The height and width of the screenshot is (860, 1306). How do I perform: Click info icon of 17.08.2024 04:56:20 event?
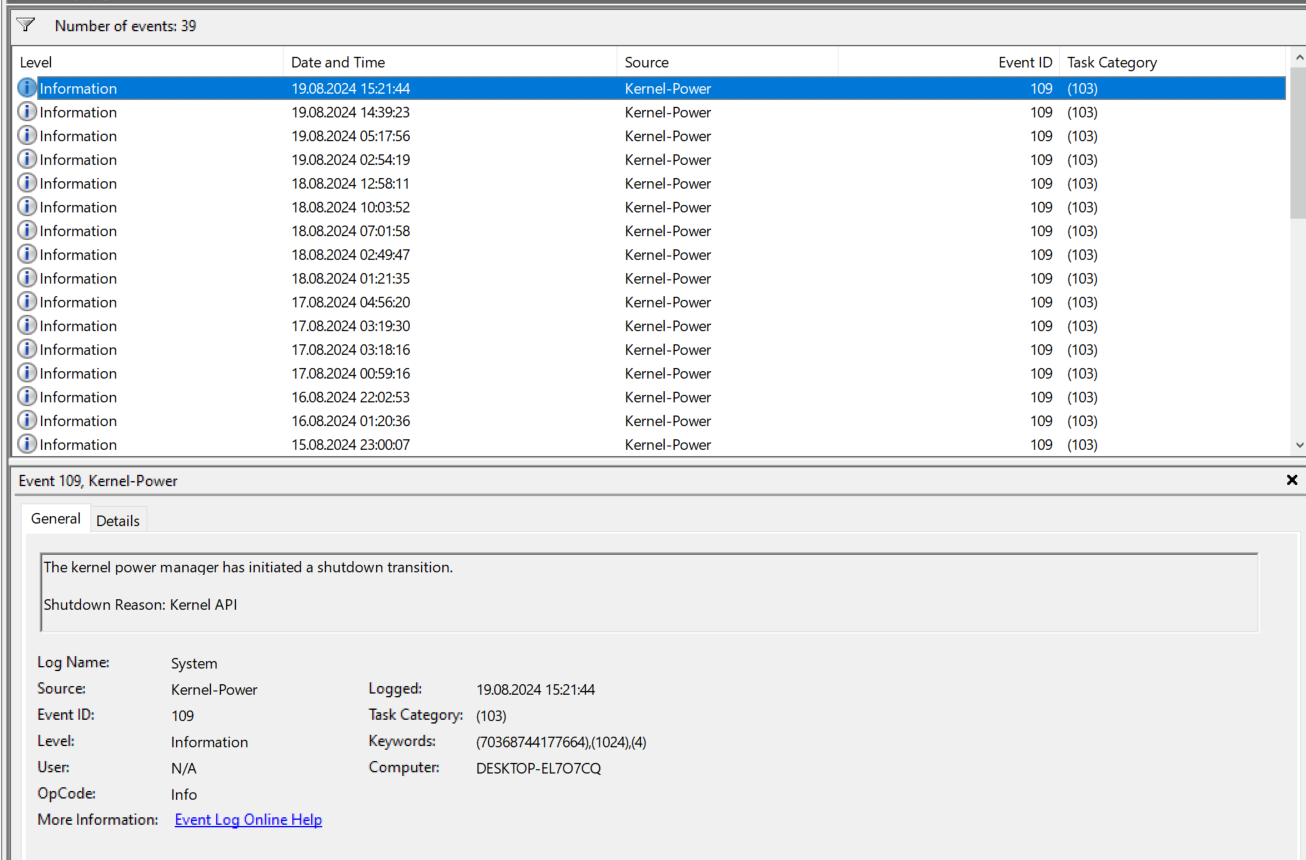[x=27, y=302]
